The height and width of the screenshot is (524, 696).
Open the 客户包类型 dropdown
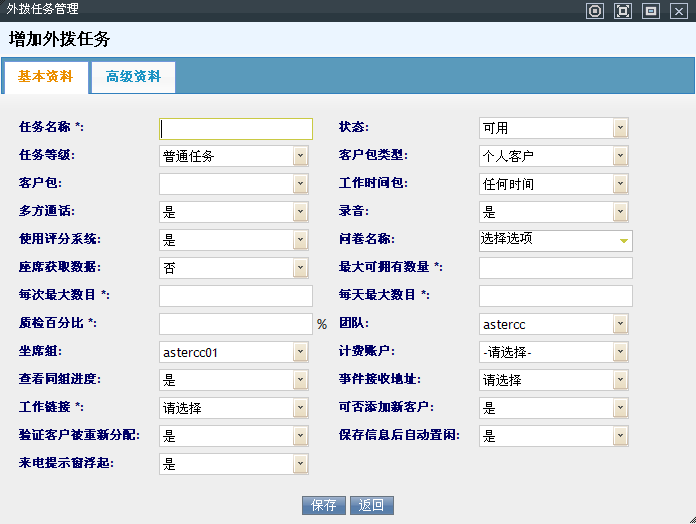(x=554, y=156)
